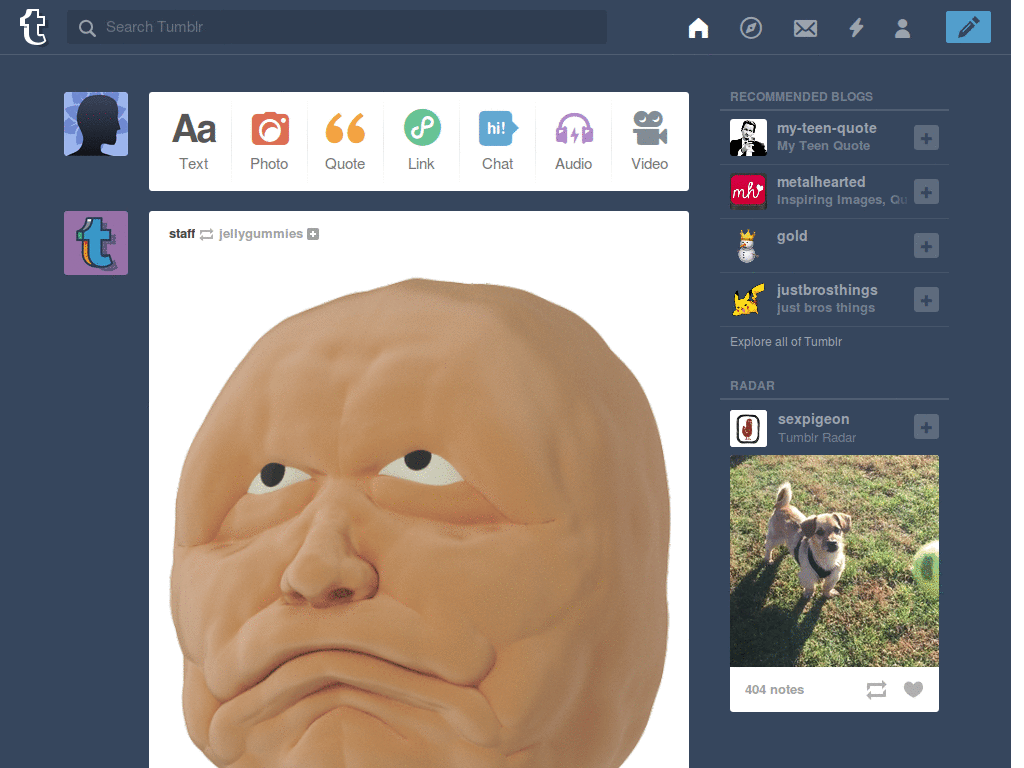The image size is (1024, 768).
Task: Click your silhouette avatar next to post bar
Action: [96, 124]
